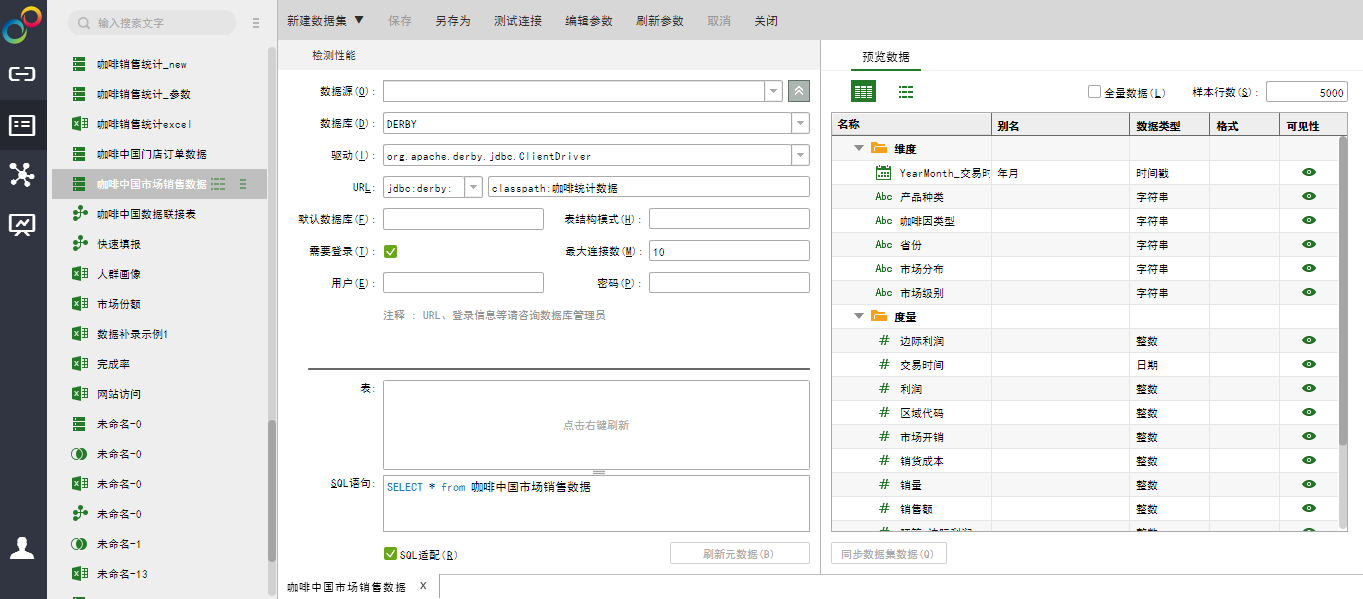Screen dimensions: 1363x599
Task: Switch preview to green table grid view
Action: tap(863, 92)
